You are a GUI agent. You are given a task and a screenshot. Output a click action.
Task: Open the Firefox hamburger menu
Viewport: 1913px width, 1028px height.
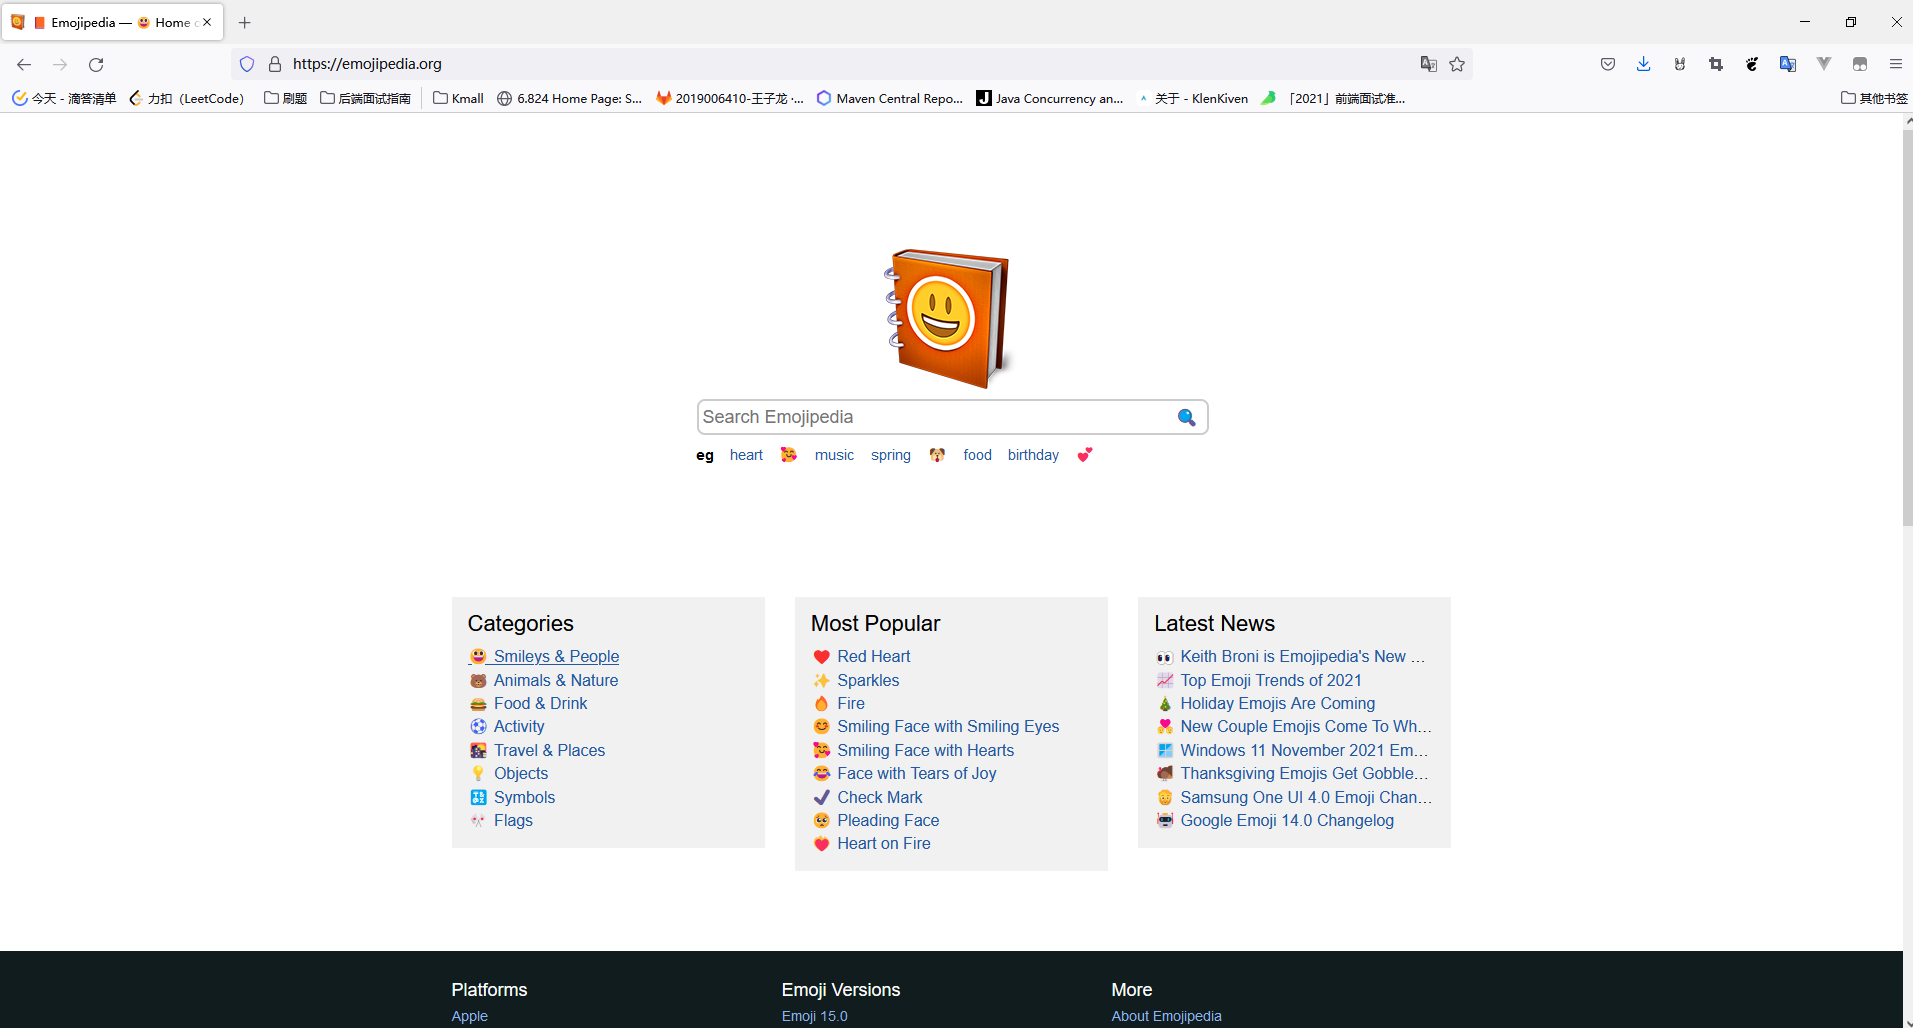[x=1895, y=64]
